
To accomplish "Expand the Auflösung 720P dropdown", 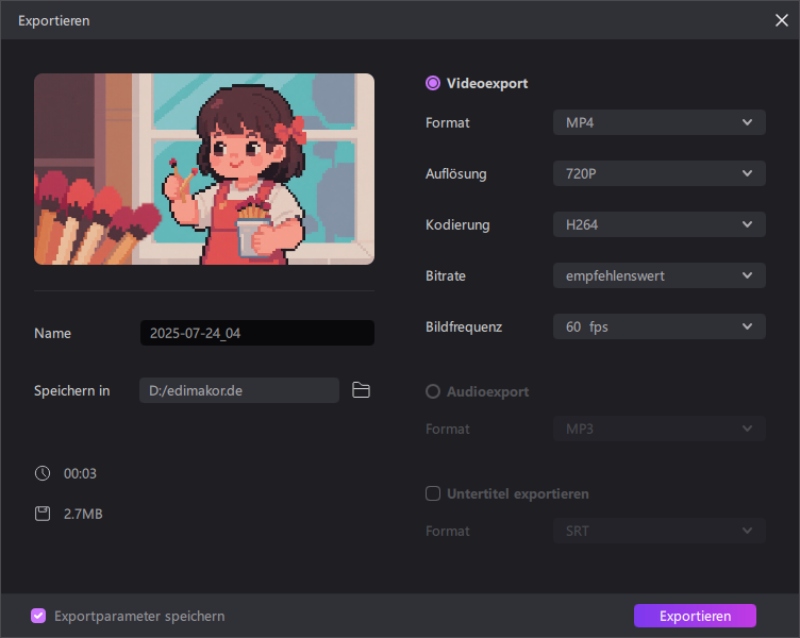I will click(659, 174).
